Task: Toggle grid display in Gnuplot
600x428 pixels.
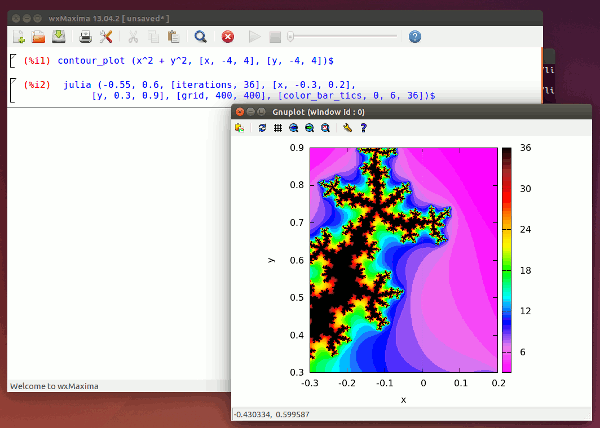Action: (277, 128)
